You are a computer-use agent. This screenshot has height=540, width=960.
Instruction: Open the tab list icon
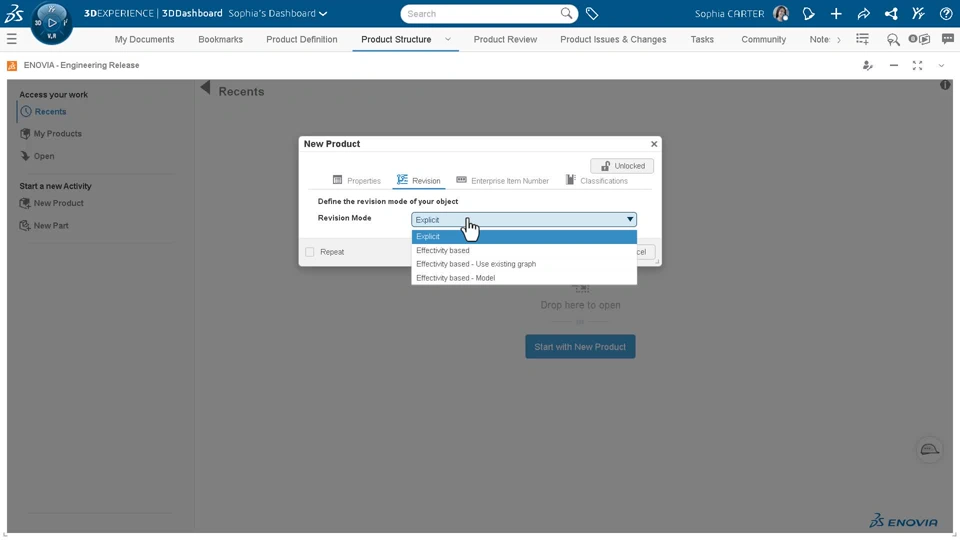pos(862,39)
